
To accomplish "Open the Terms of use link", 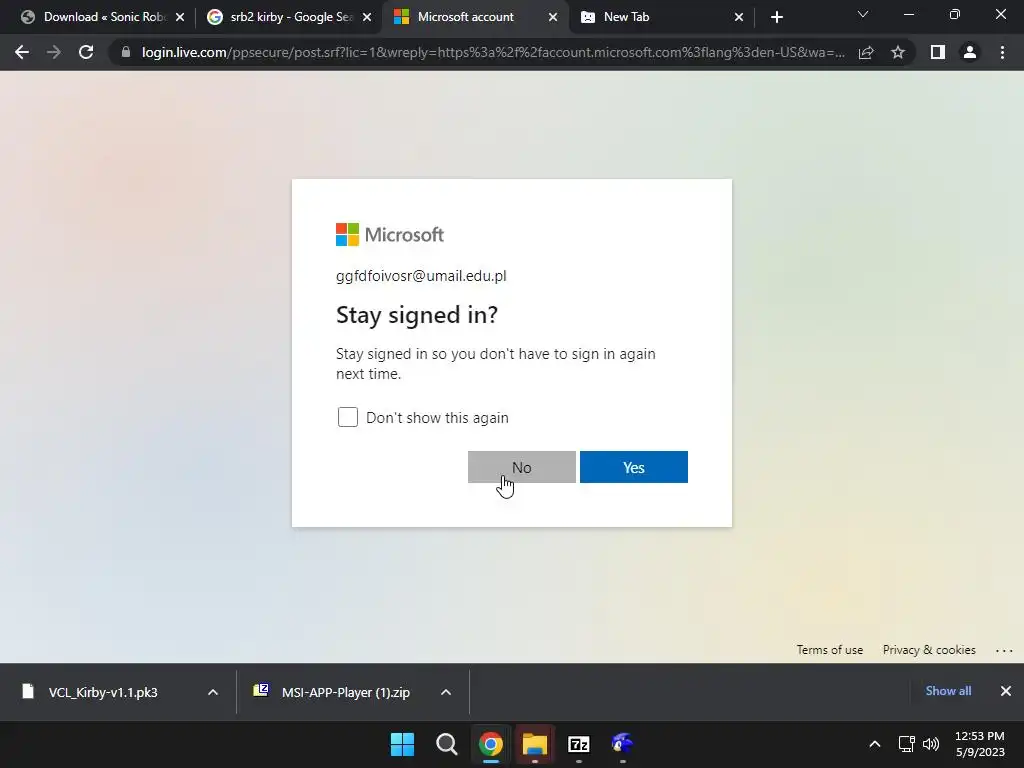I will [829, 650].
